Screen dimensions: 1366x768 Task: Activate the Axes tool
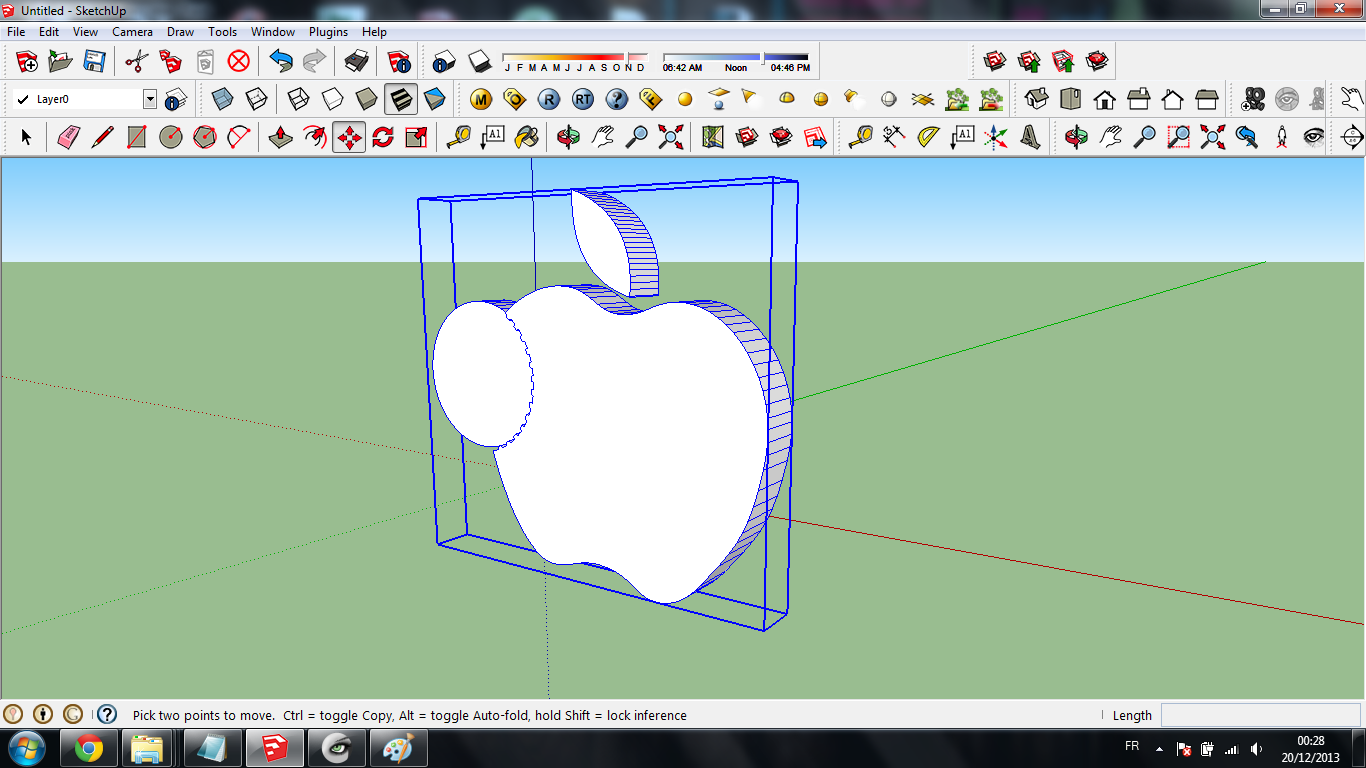coord(996,137)
